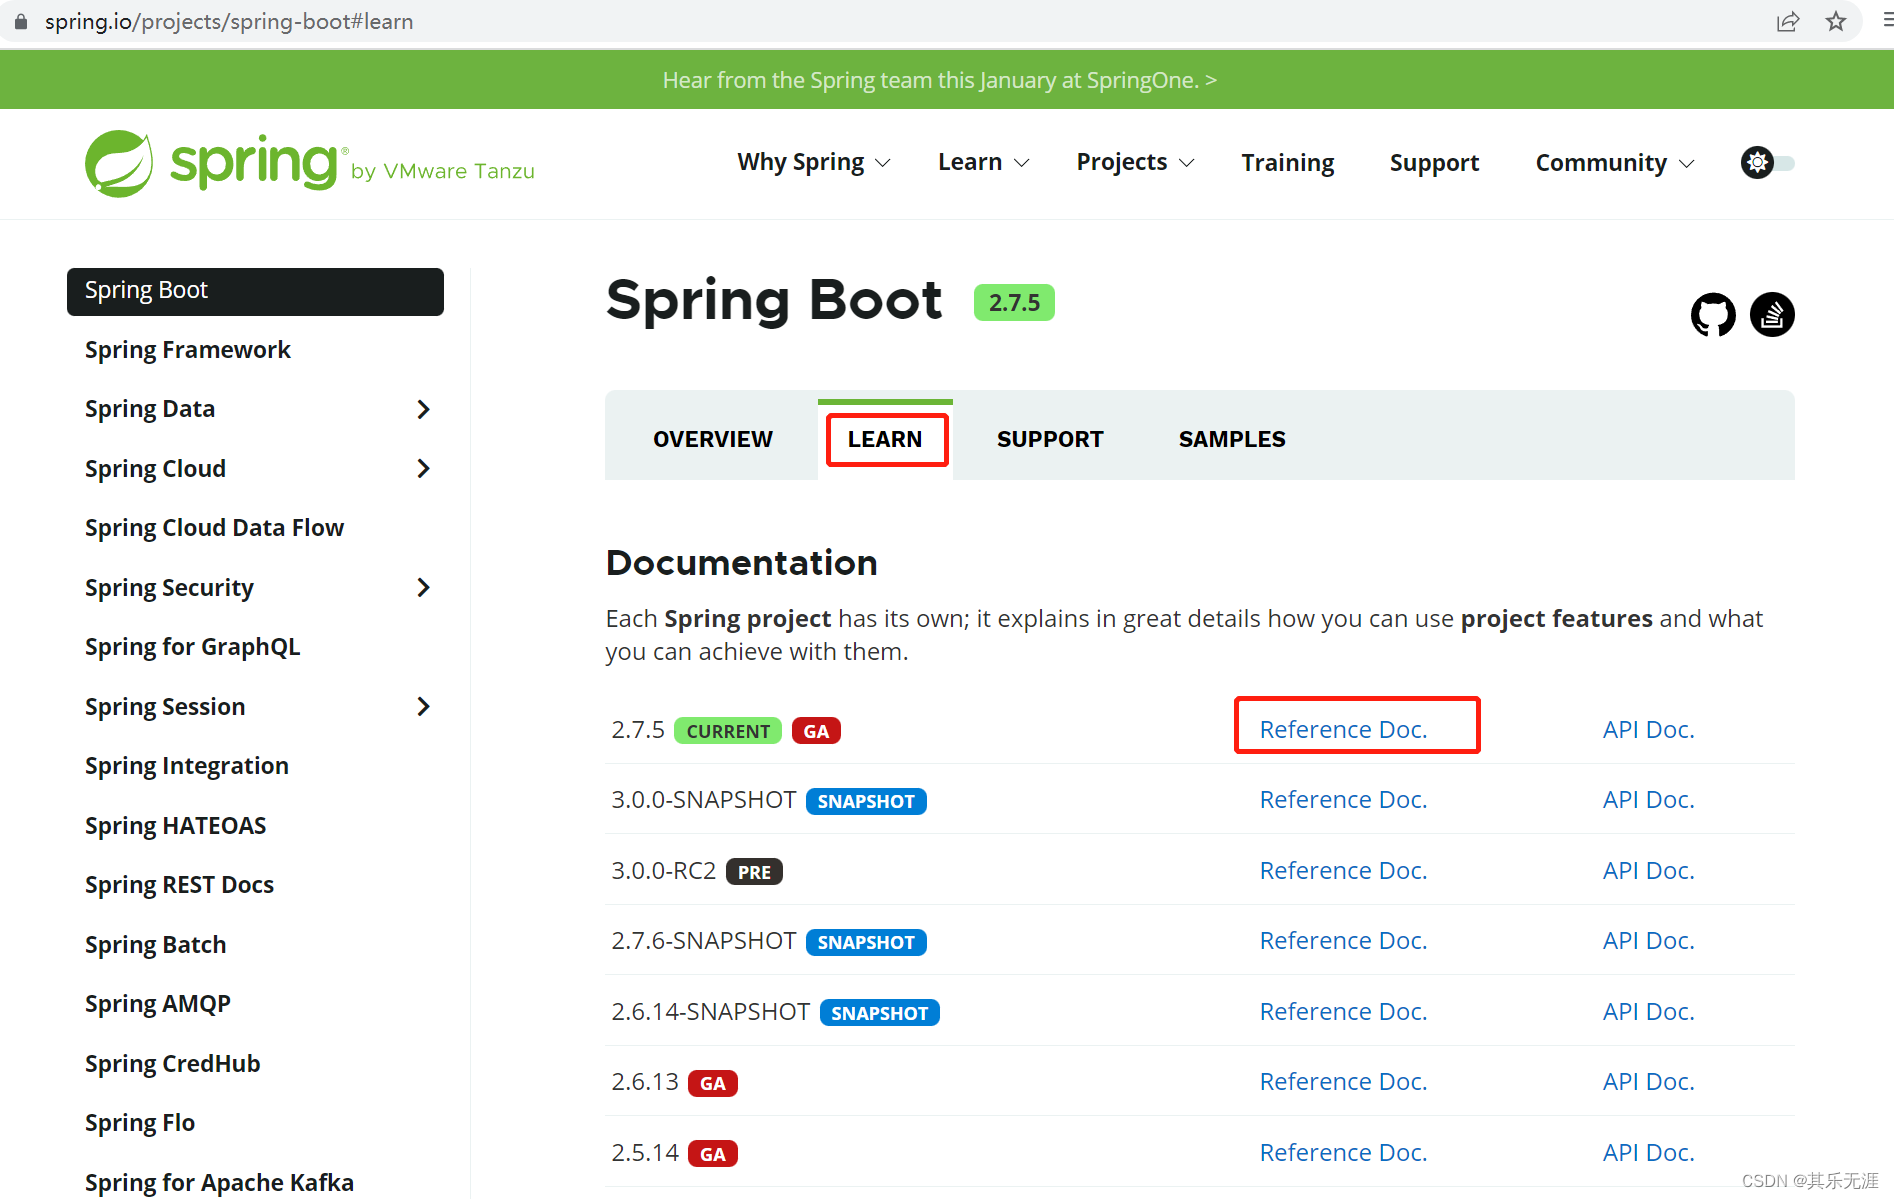The height and width of the screenshot is (1199, 1894).
Task: Expand the Community dropdown menu
Action: (1615, 163)
